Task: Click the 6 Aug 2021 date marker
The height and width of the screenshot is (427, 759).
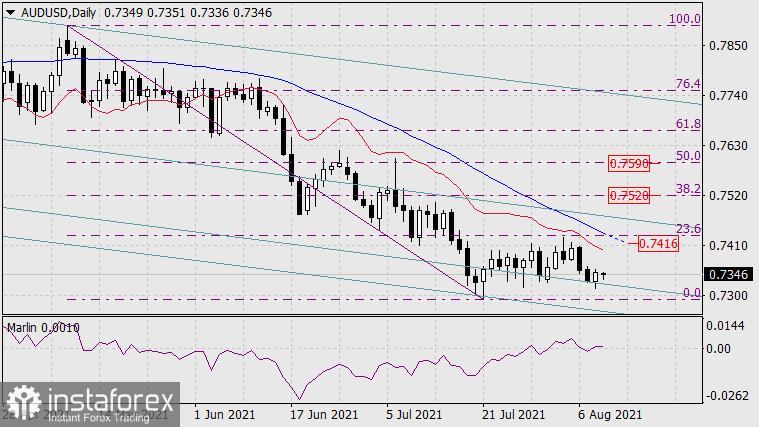Action: 608,414
